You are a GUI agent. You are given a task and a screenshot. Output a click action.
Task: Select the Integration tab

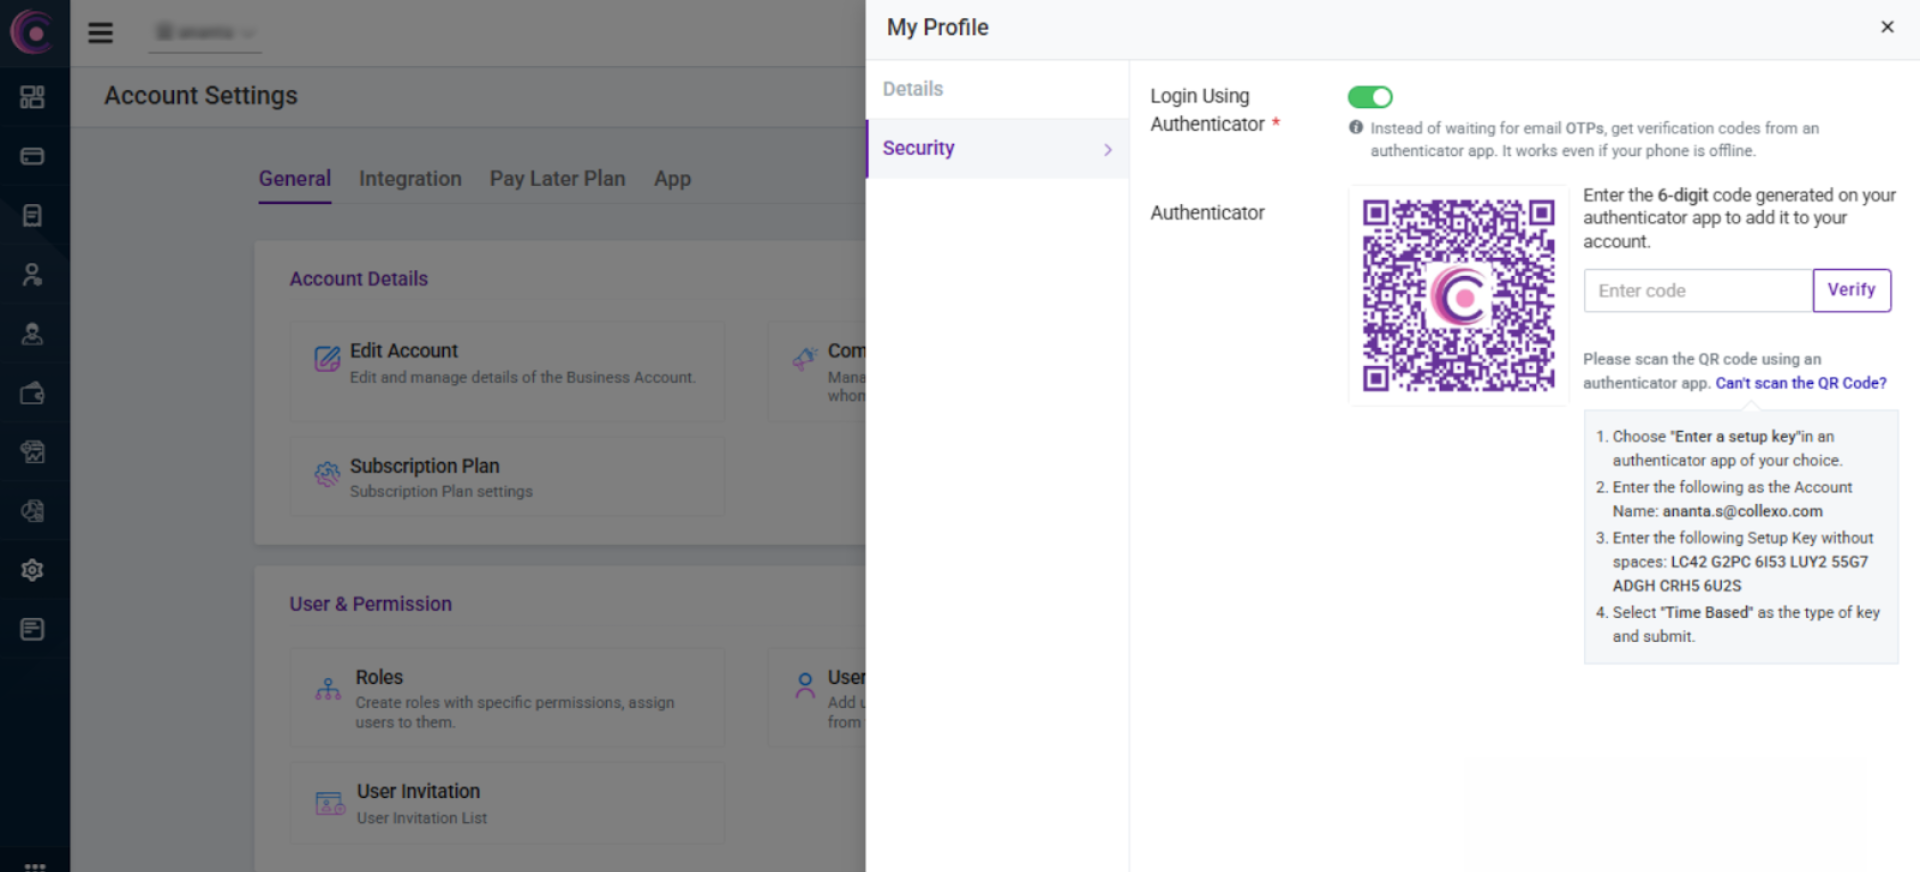click(410, 179)
